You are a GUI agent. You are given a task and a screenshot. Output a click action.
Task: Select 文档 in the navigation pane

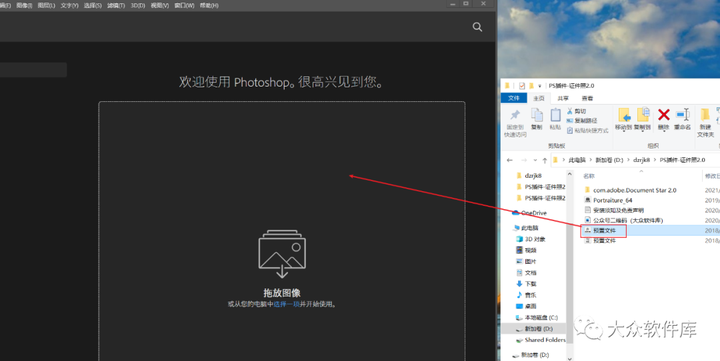530,273
